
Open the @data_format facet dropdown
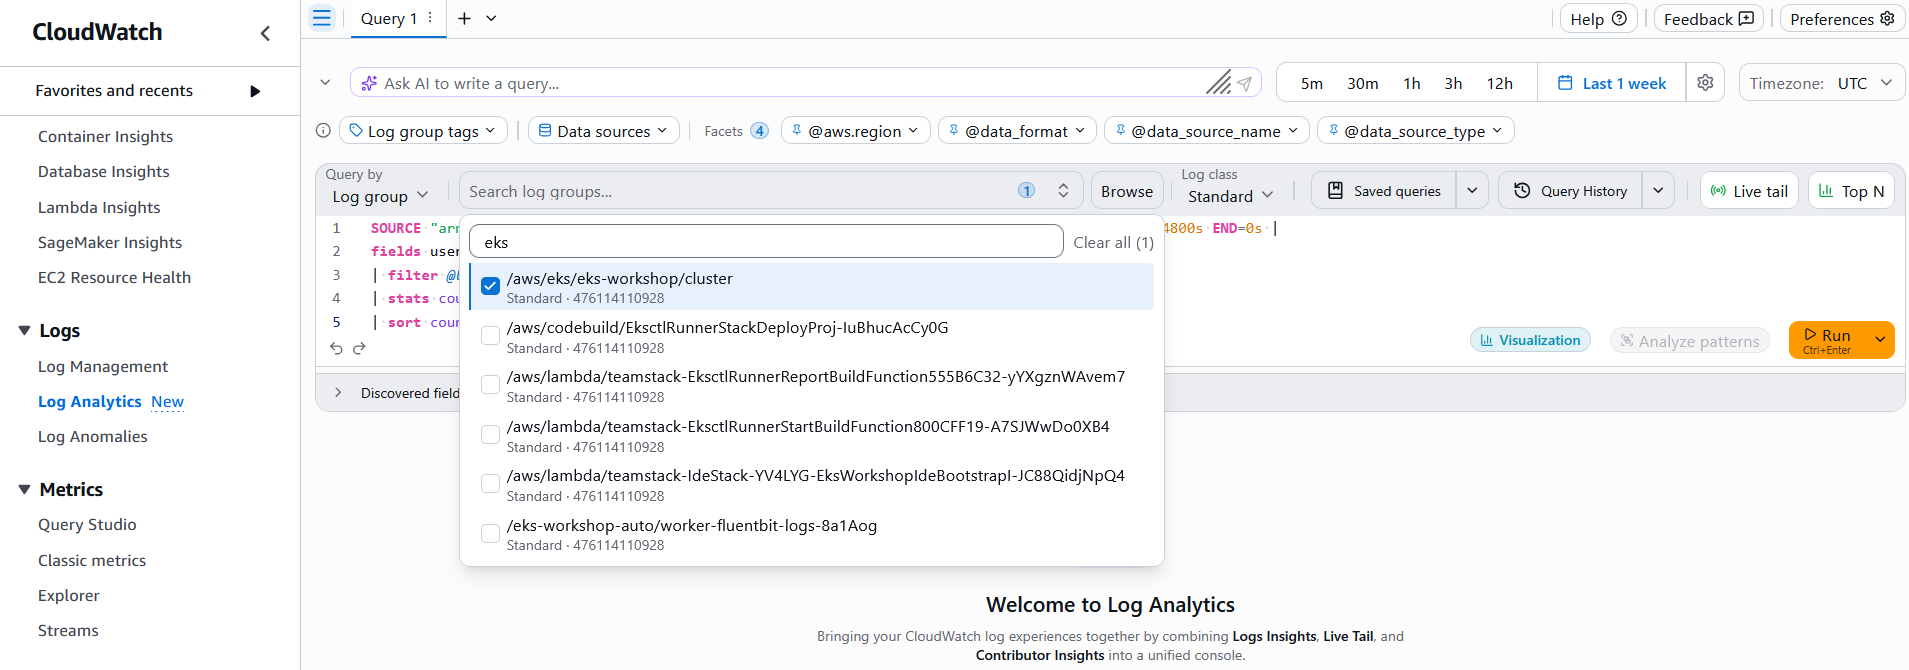point(1017,131)
